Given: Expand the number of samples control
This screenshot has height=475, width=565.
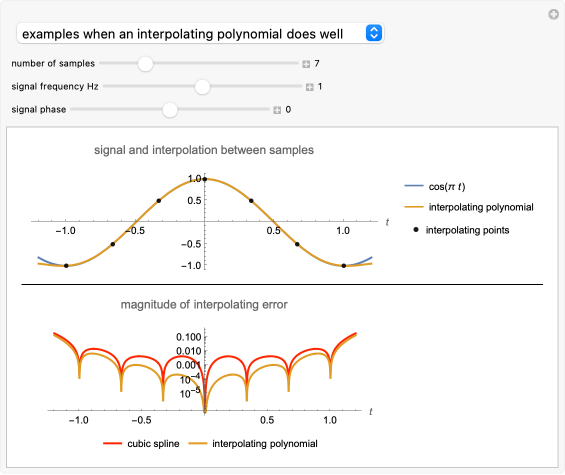Looking at the screenshot, I should tap(306, 64).
